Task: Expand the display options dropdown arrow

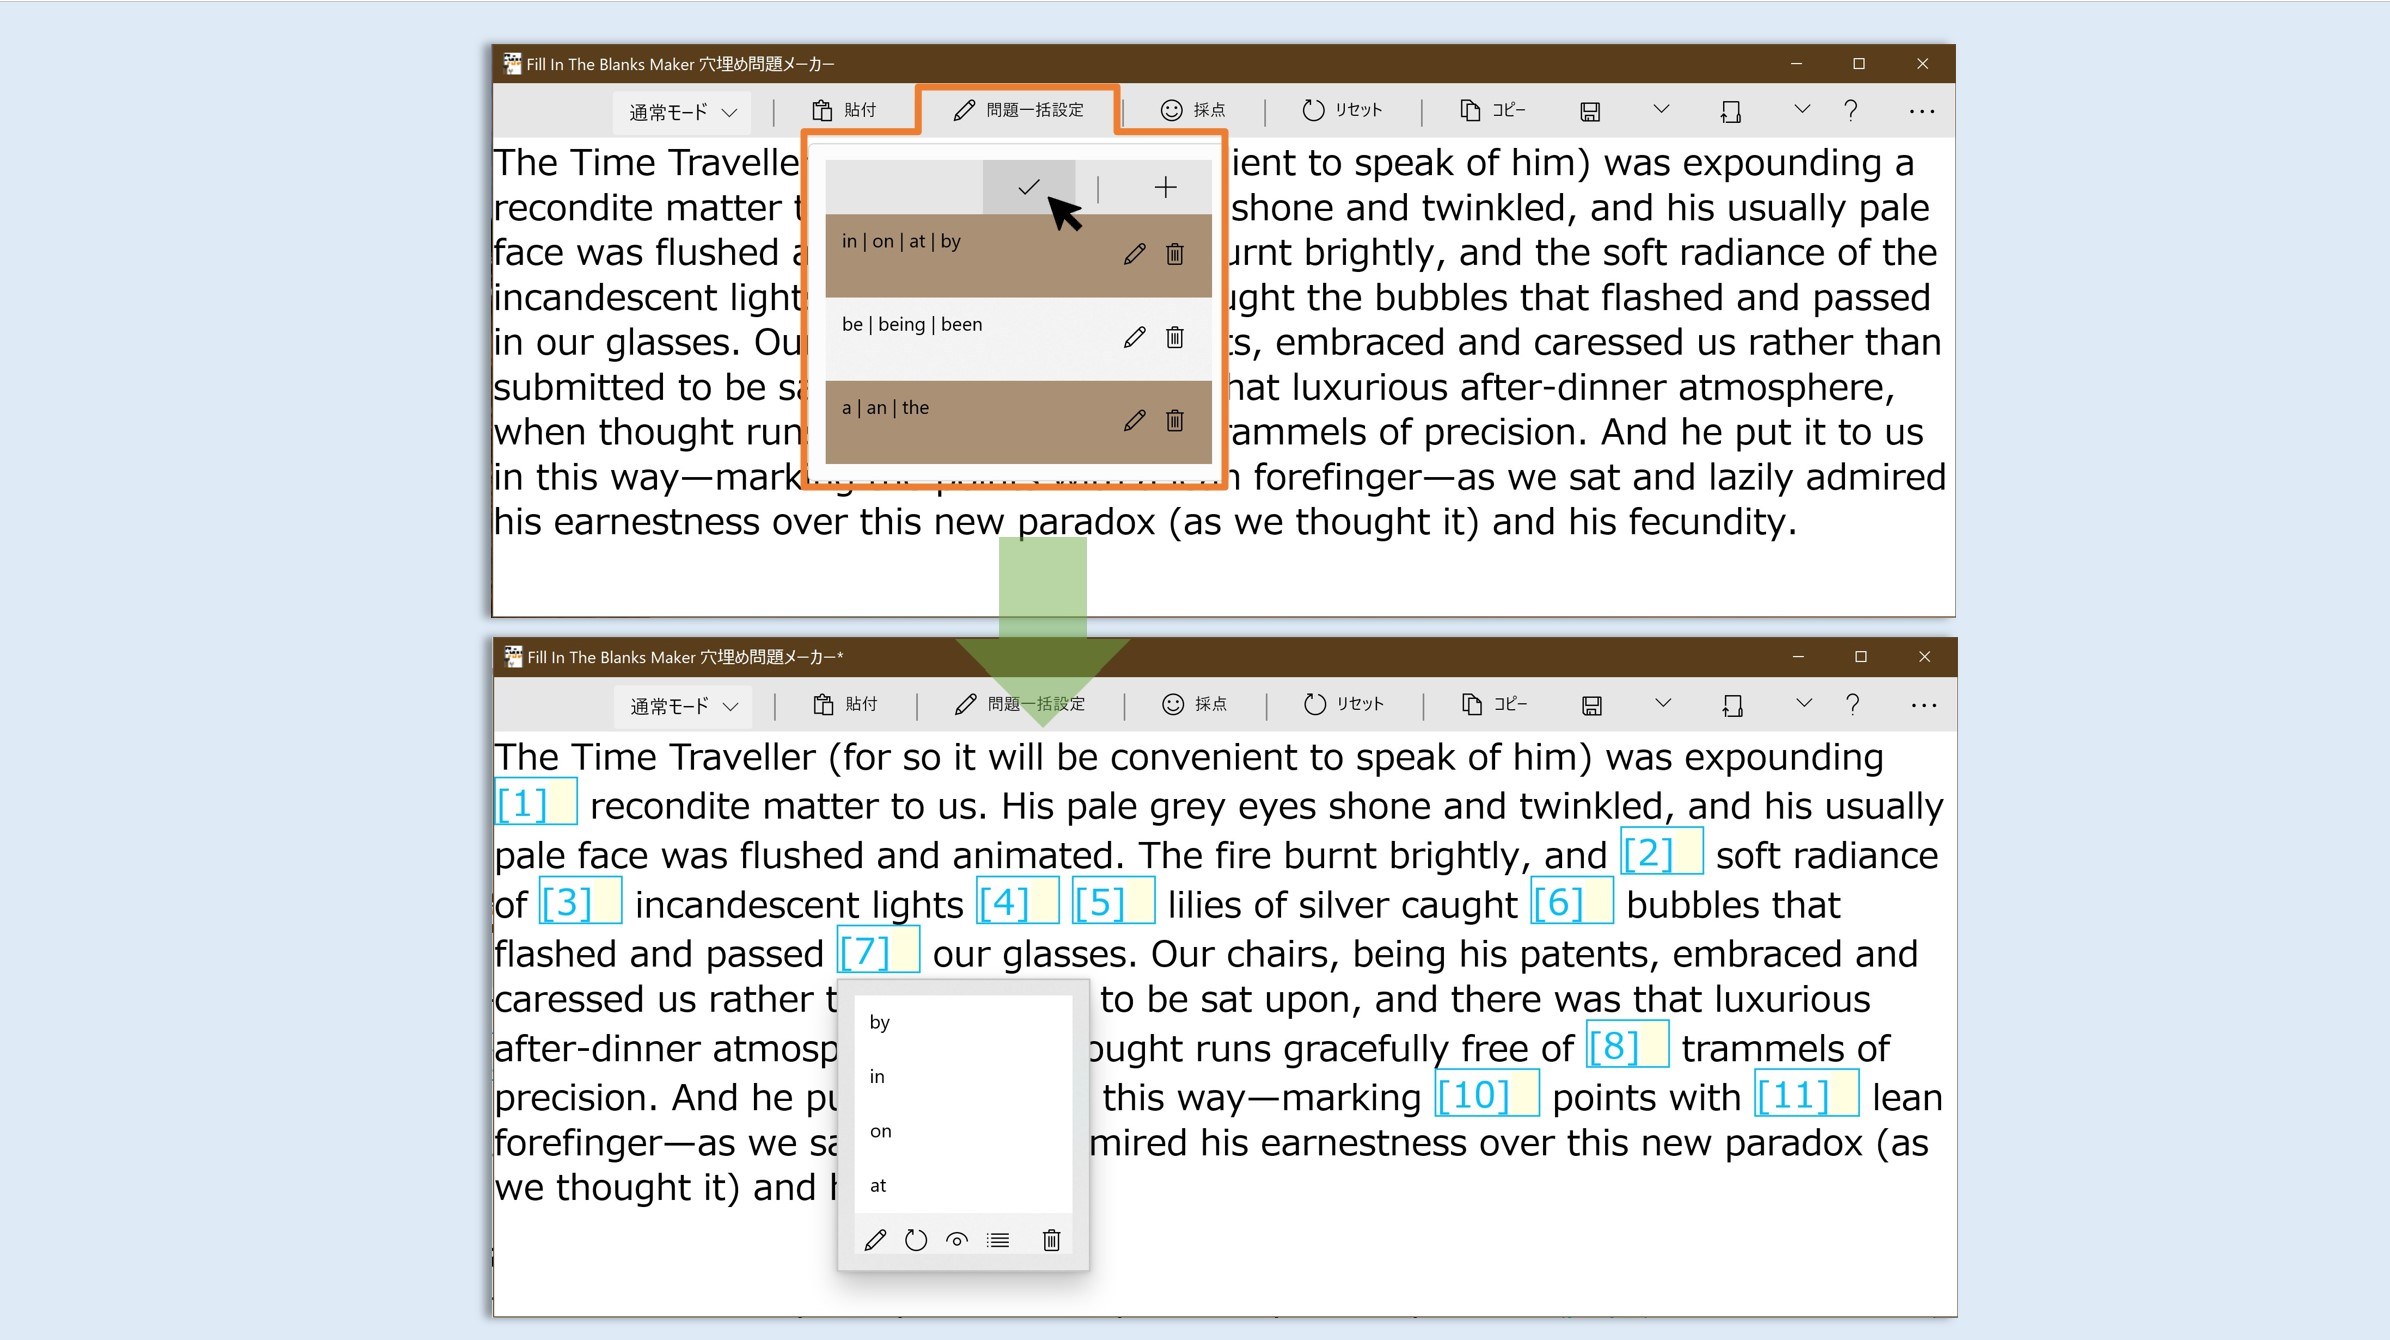Action: 1801,110
